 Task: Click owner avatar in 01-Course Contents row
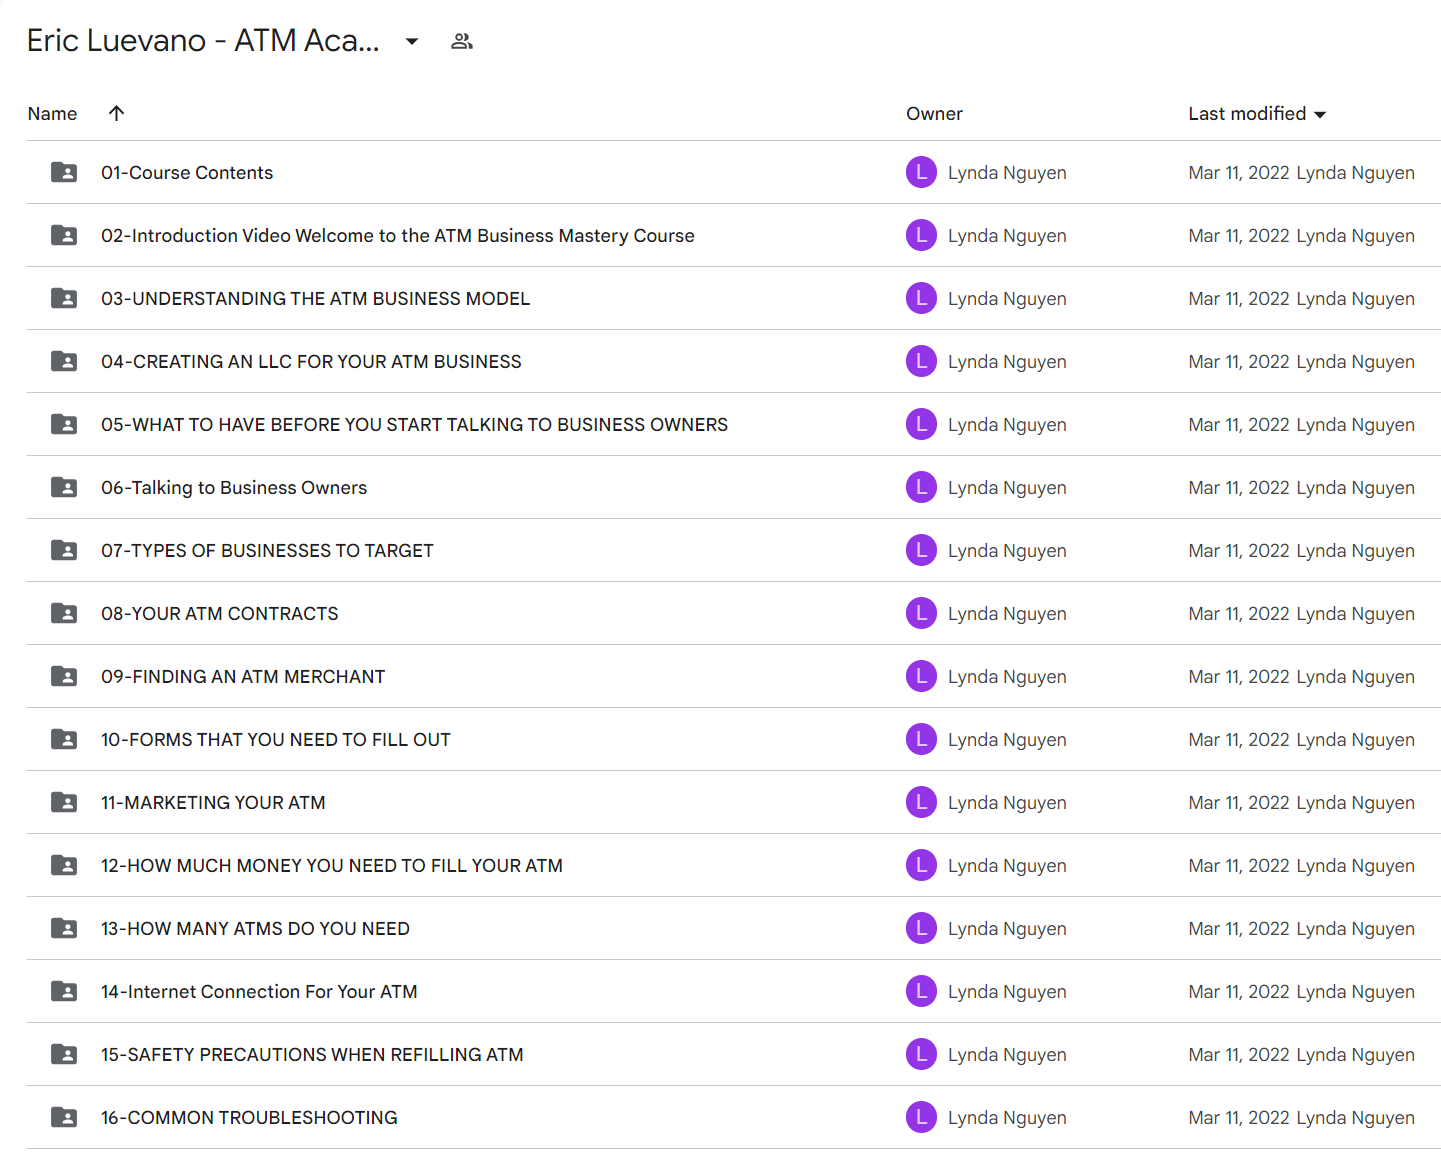click(921, 172)
